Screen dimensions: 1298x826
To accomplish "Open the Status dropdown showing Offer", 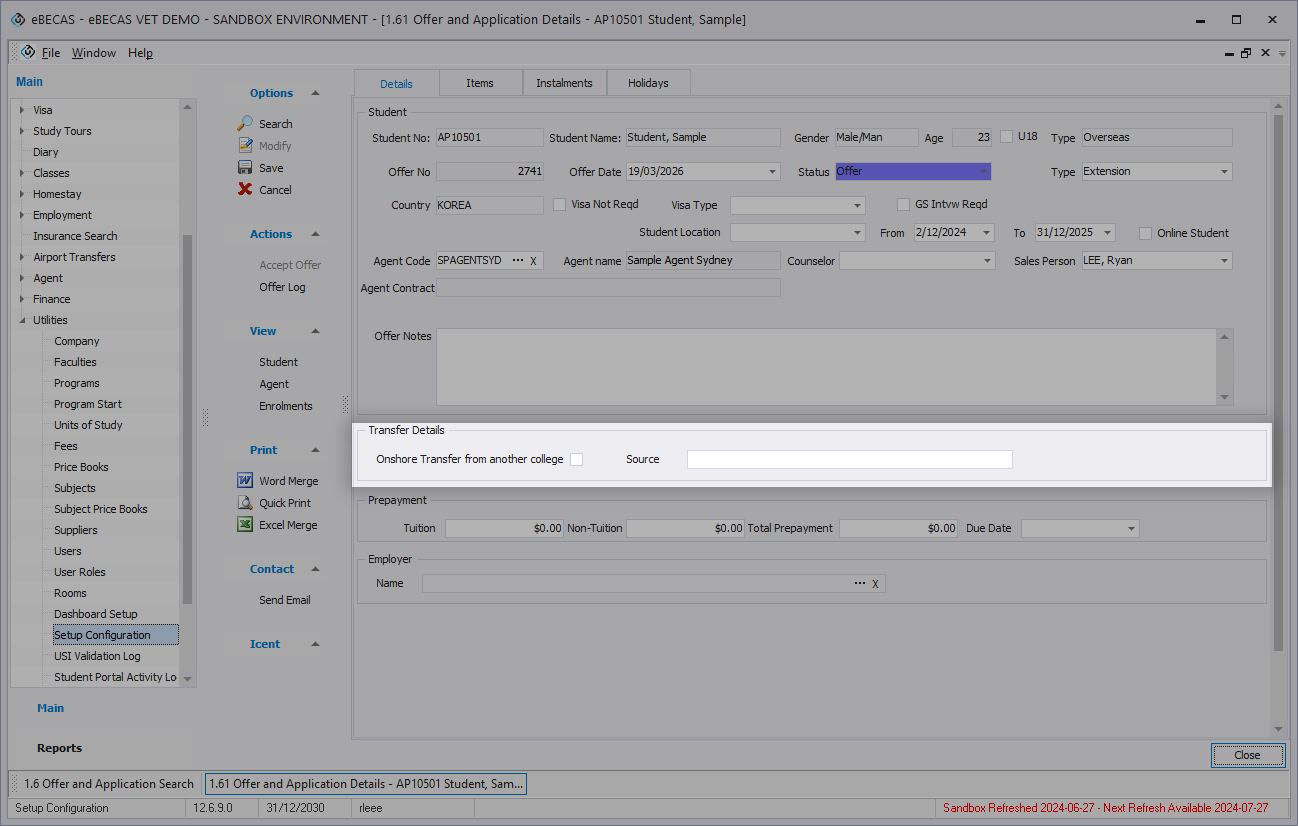I will [983, 172].
